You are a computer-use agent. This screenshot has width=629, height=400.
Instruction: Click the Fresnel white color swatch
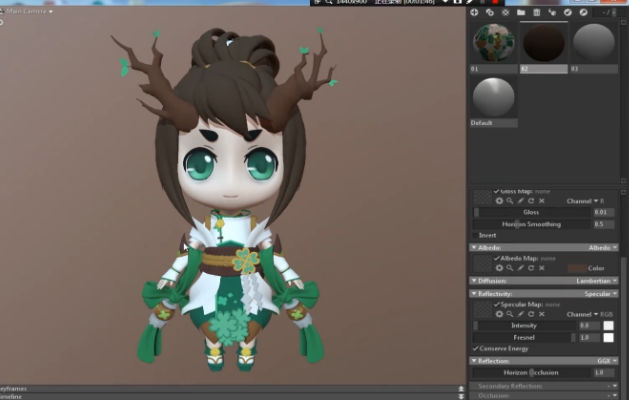point(608,337)
